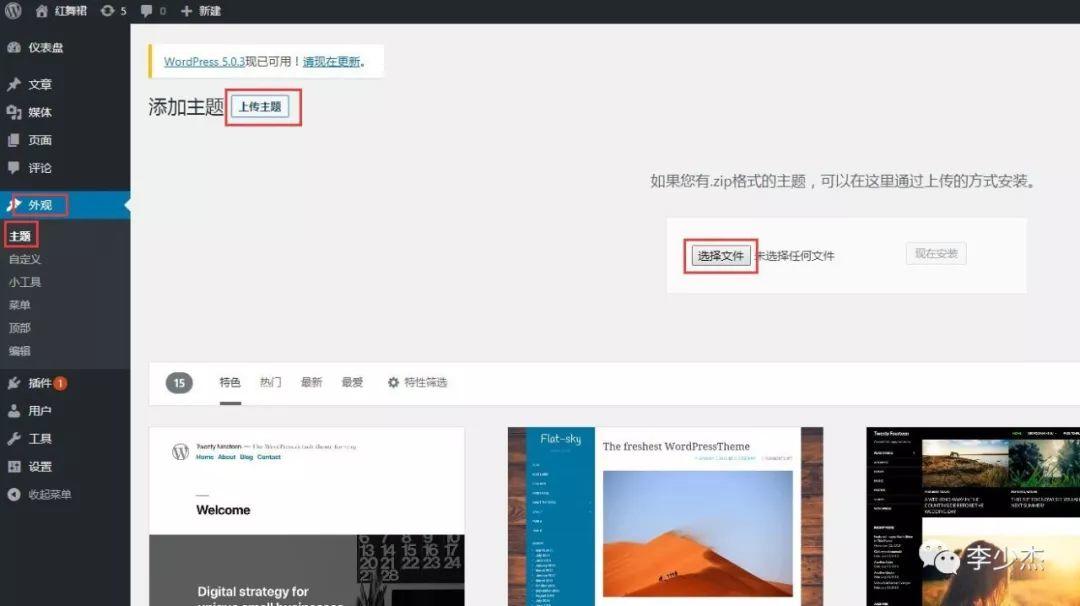Open the WordPress 5.0.3 link
Screen dimensions: 1080x606
tap(205, 61)
